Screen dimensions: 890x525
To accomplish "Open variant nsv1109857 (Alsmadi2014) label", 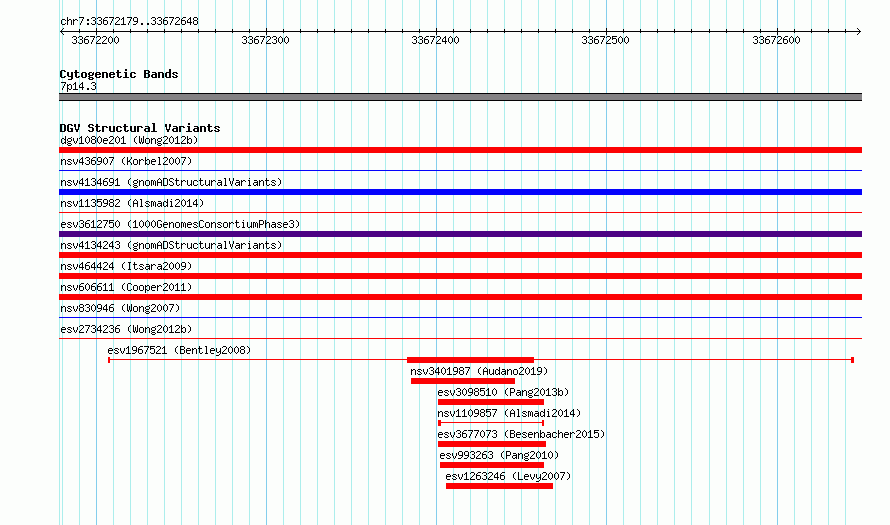I will pos(509,413).
